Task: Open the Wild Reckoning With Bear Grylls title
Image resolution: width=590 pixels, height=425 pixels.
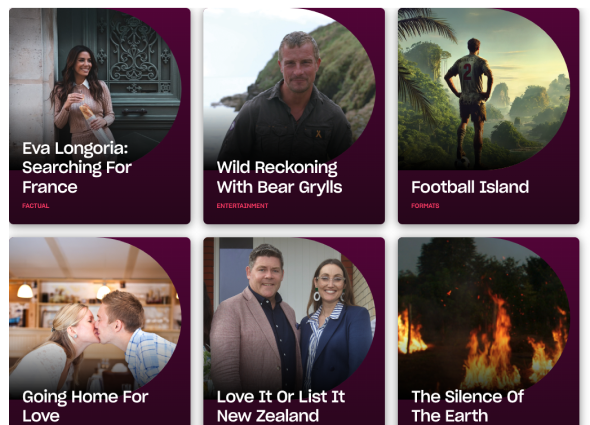Action: pos(279,177)
